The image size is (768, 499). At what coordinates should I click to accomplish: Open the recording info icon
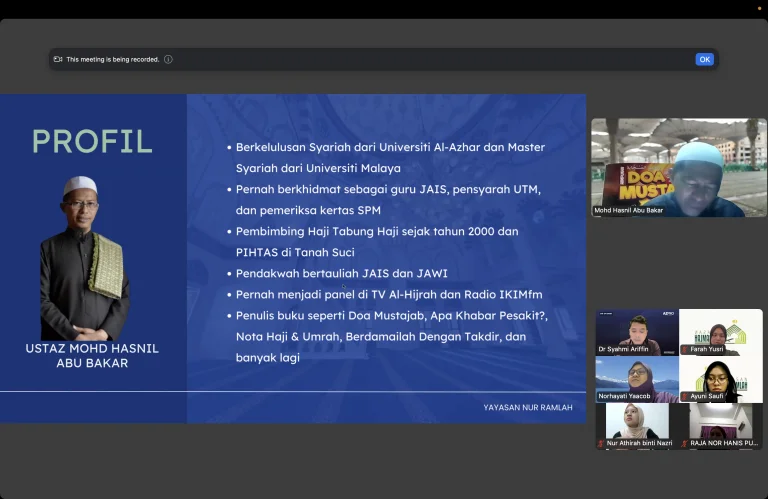(x=168, y=59)
